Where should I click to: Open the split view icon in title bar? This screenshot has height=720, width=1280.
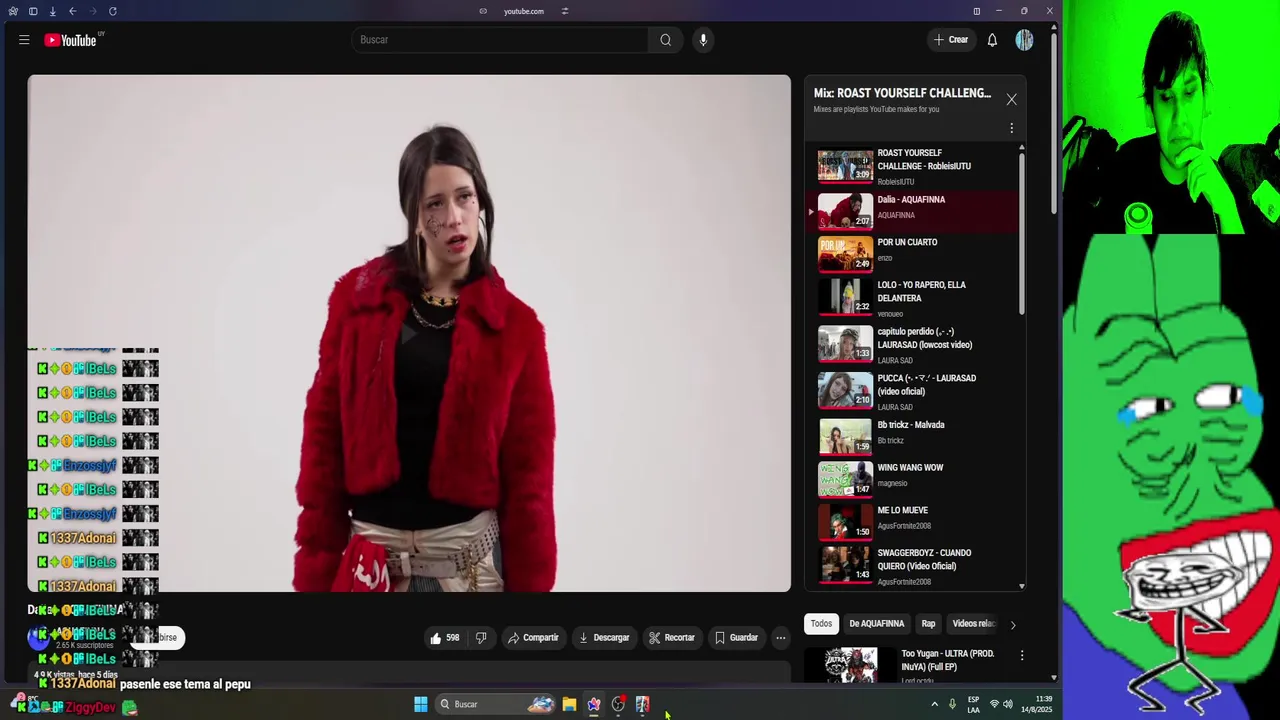977,11
